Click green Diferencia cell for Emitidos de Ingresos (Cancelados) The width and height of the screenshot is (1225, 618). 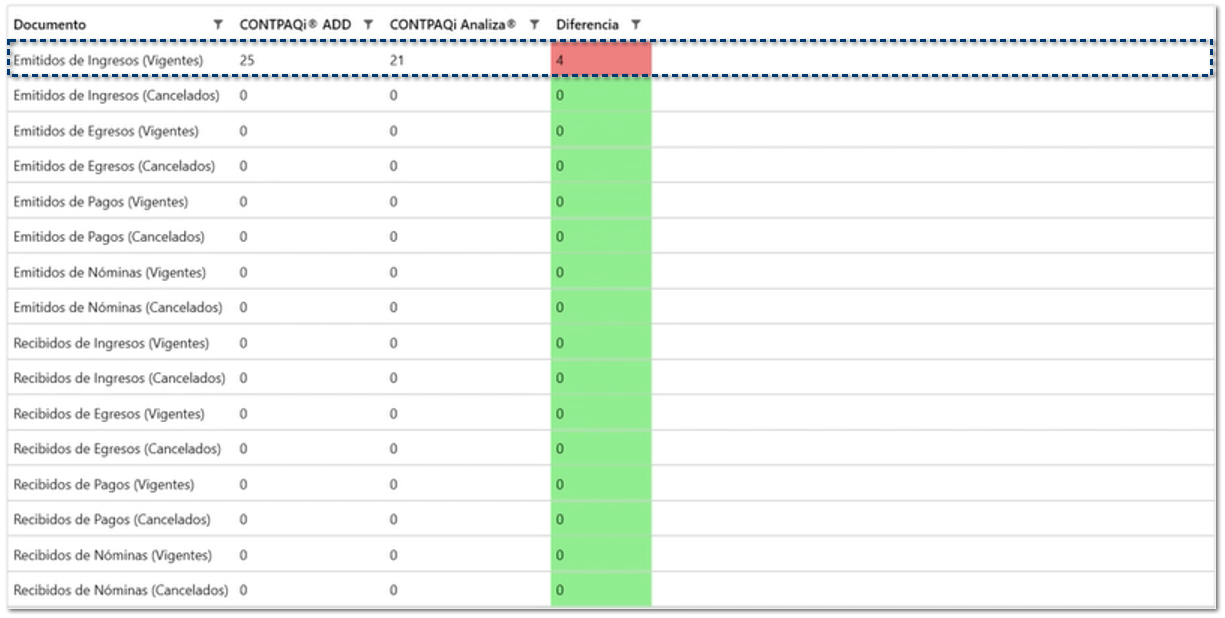[601, 95]
